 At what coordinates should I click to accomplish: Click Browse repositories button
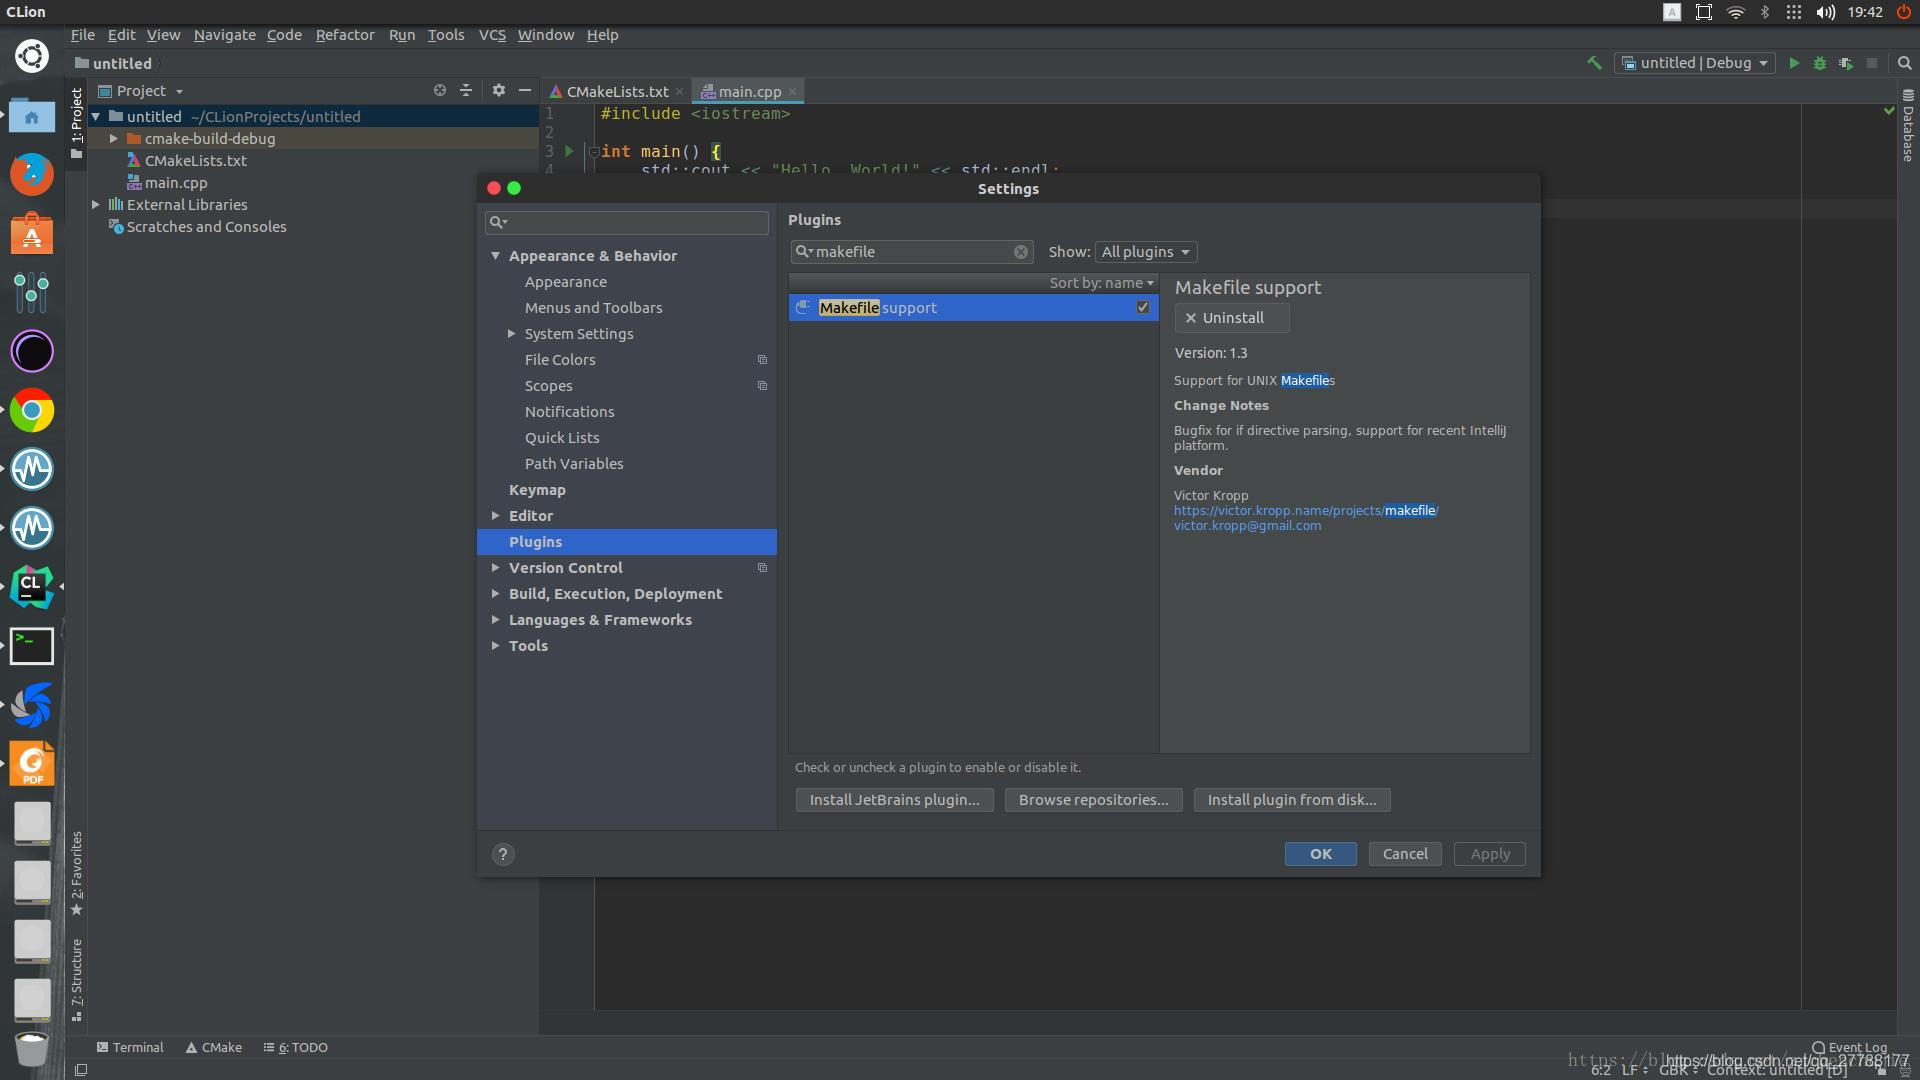pyautogui.click(x=1093, y=800)
